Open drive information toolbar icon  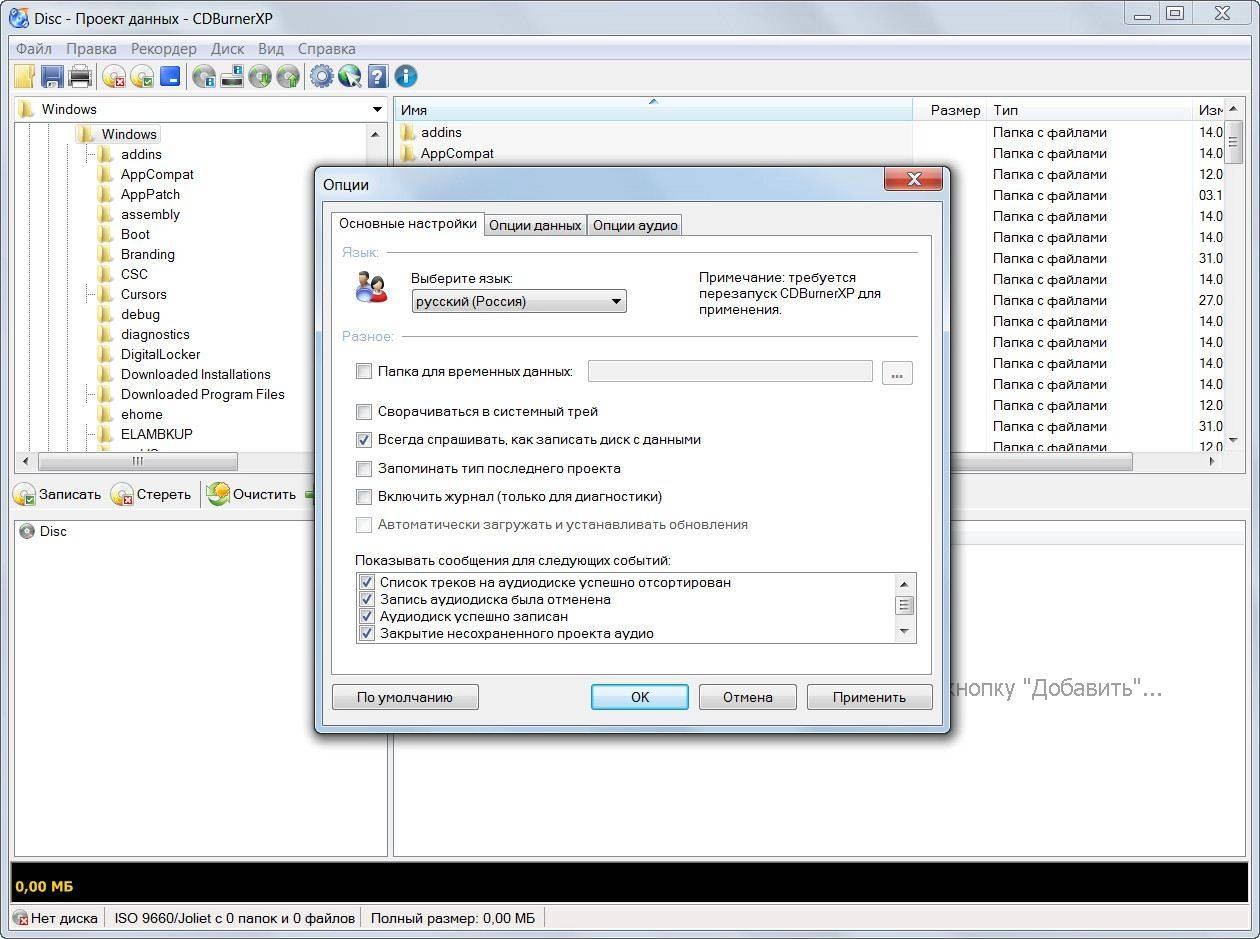pos(232,76)
